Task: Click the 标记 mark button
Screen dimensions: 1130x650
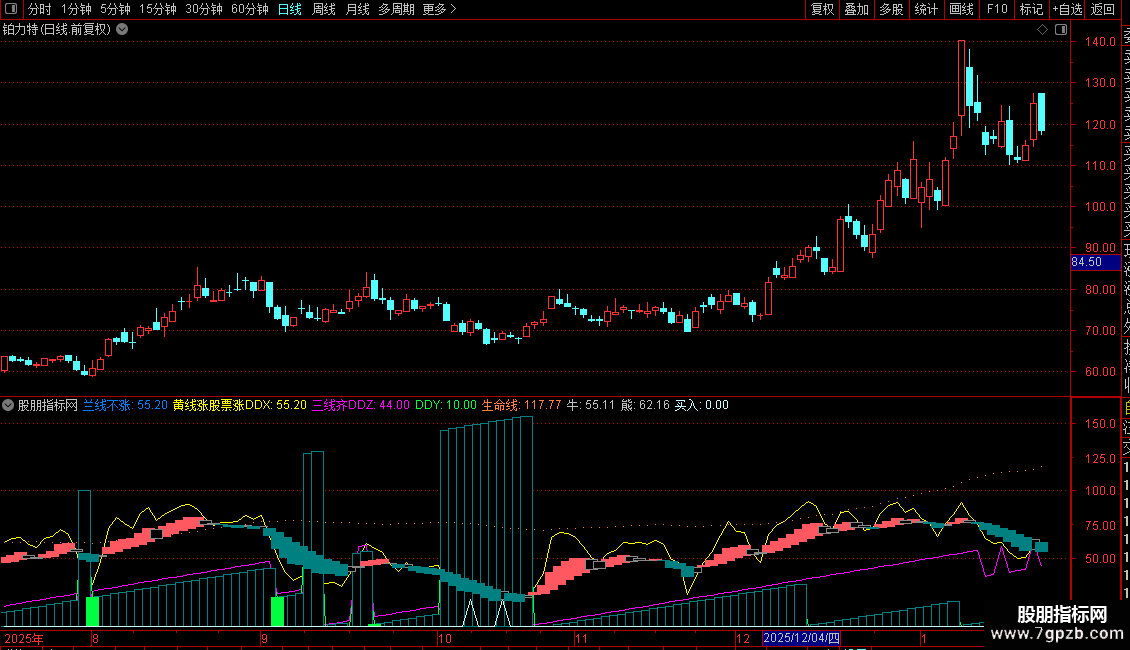Action: (1031, 9)
